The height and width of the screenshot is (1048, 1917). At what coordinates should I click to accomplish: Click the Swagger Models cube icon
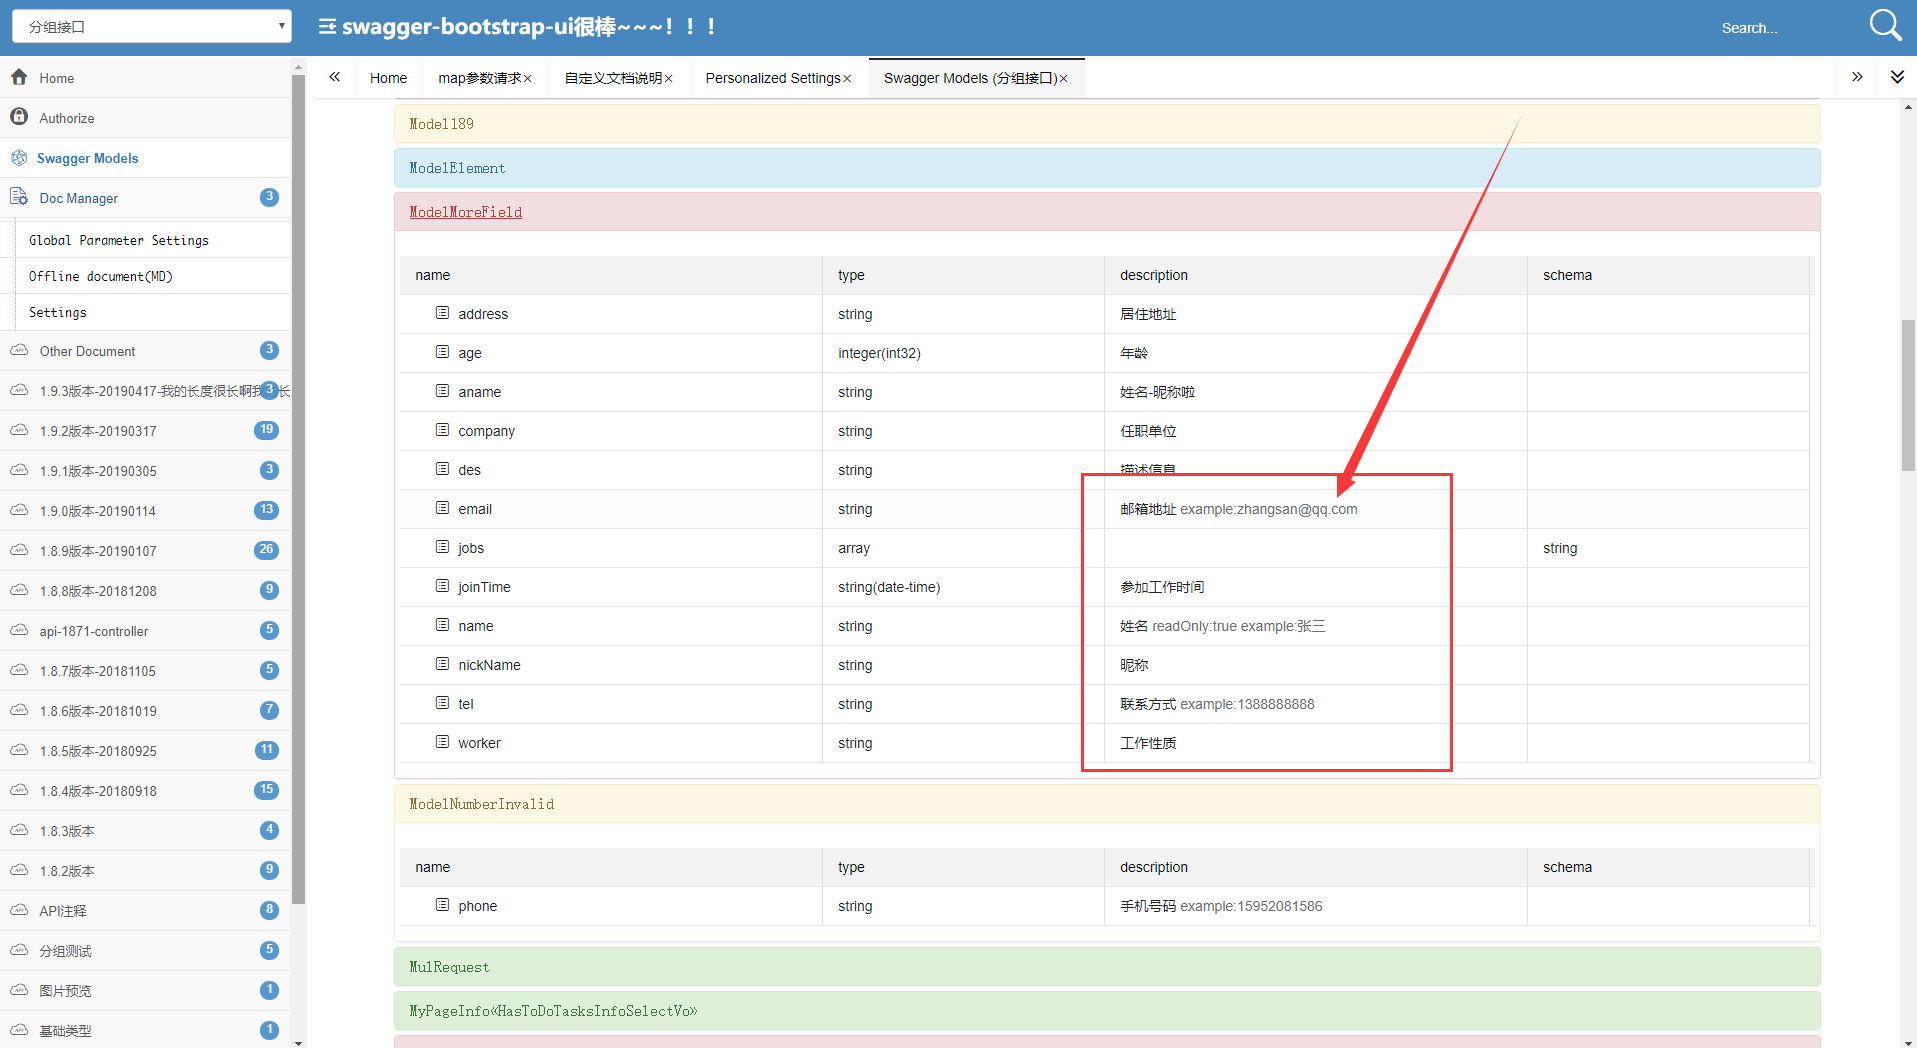(19, 157)
